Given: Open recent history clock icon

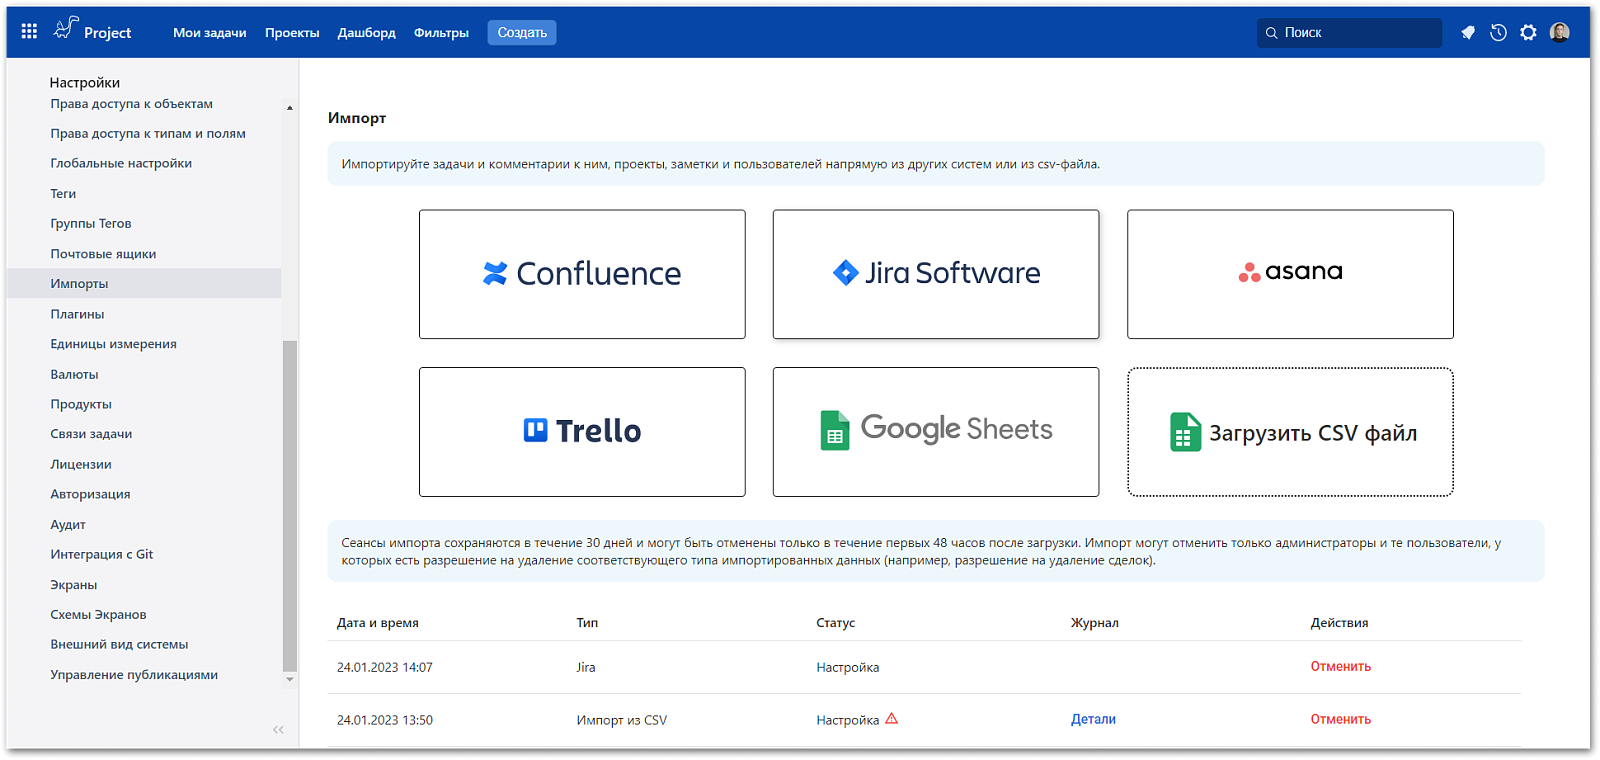Looking at the screenshot, I should coord(1498,33).
